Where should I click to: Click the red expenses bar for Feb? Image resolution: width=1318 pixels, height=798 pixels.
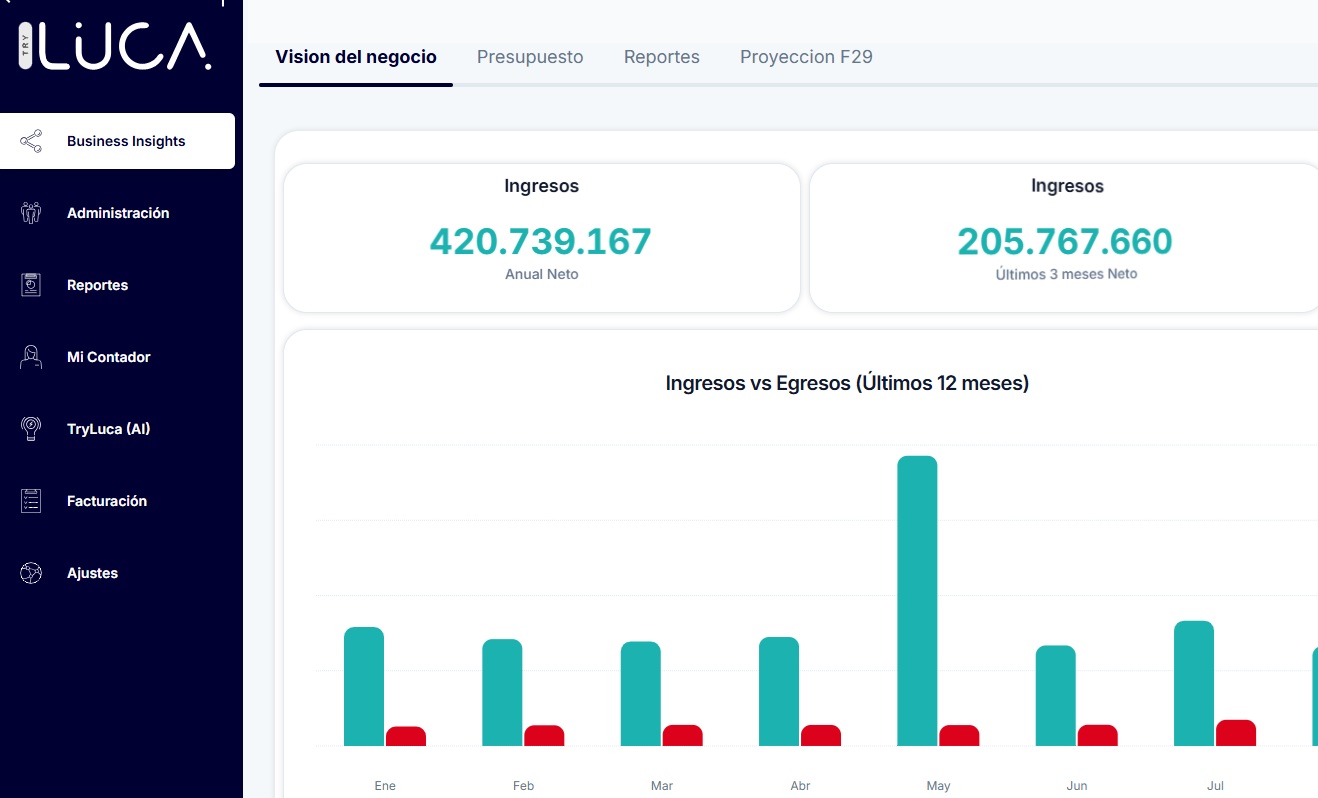coord(544,735)
